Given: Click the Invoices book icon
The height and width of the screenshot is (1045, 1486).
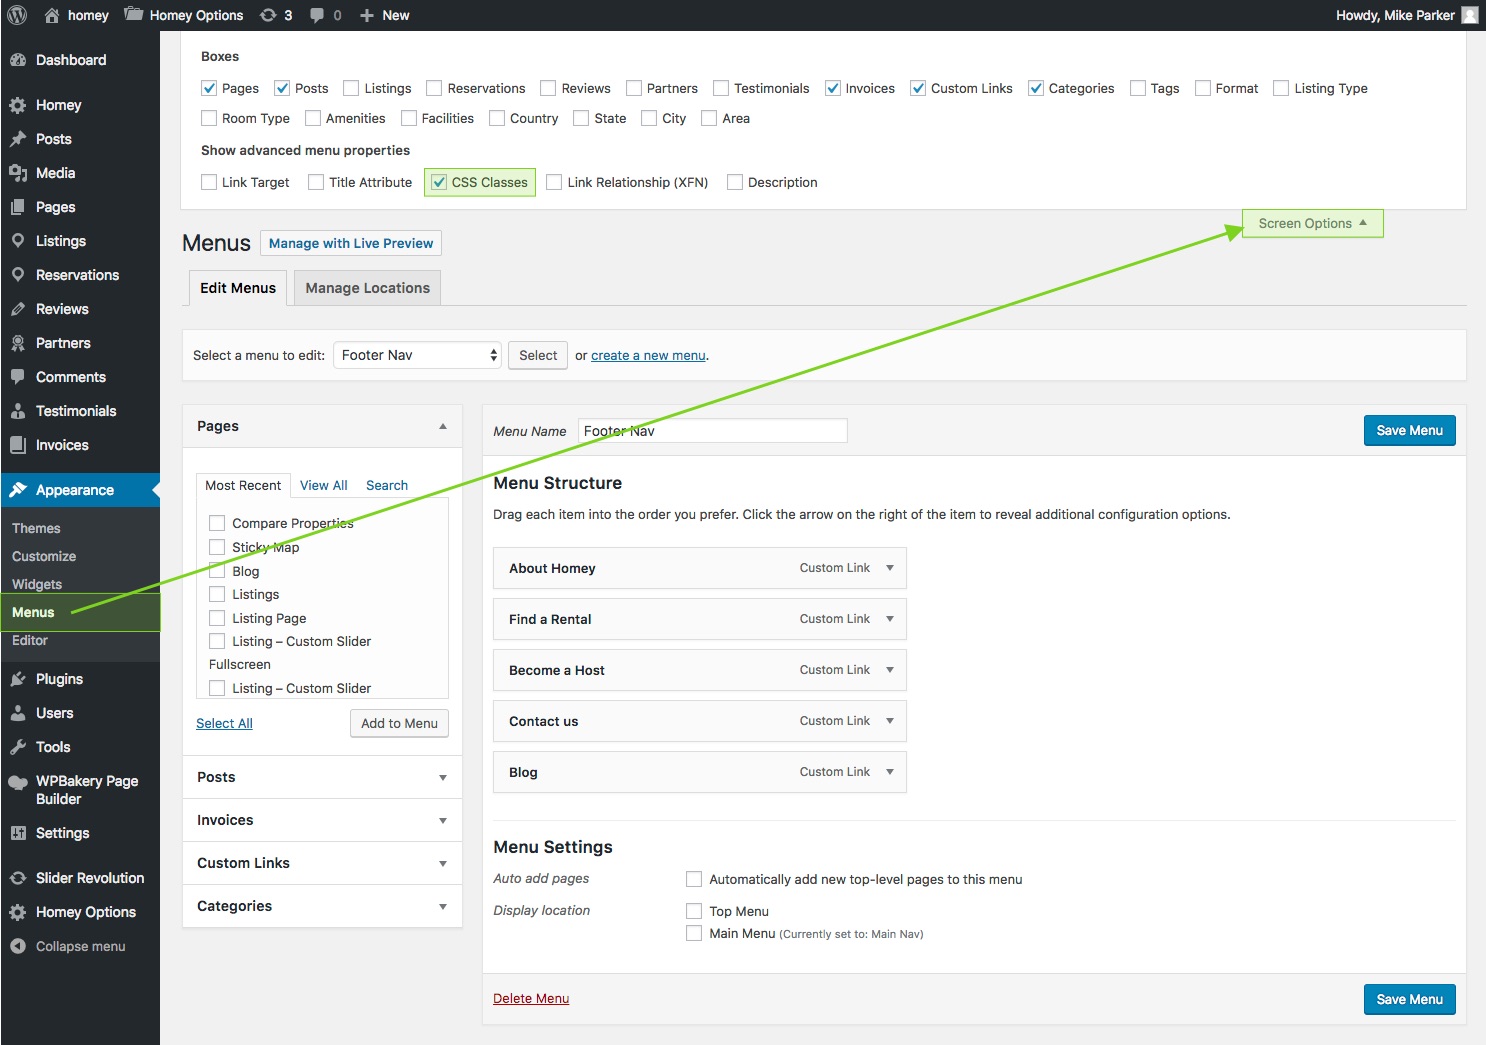Looking at the screenshot, I should pos(18,445).
